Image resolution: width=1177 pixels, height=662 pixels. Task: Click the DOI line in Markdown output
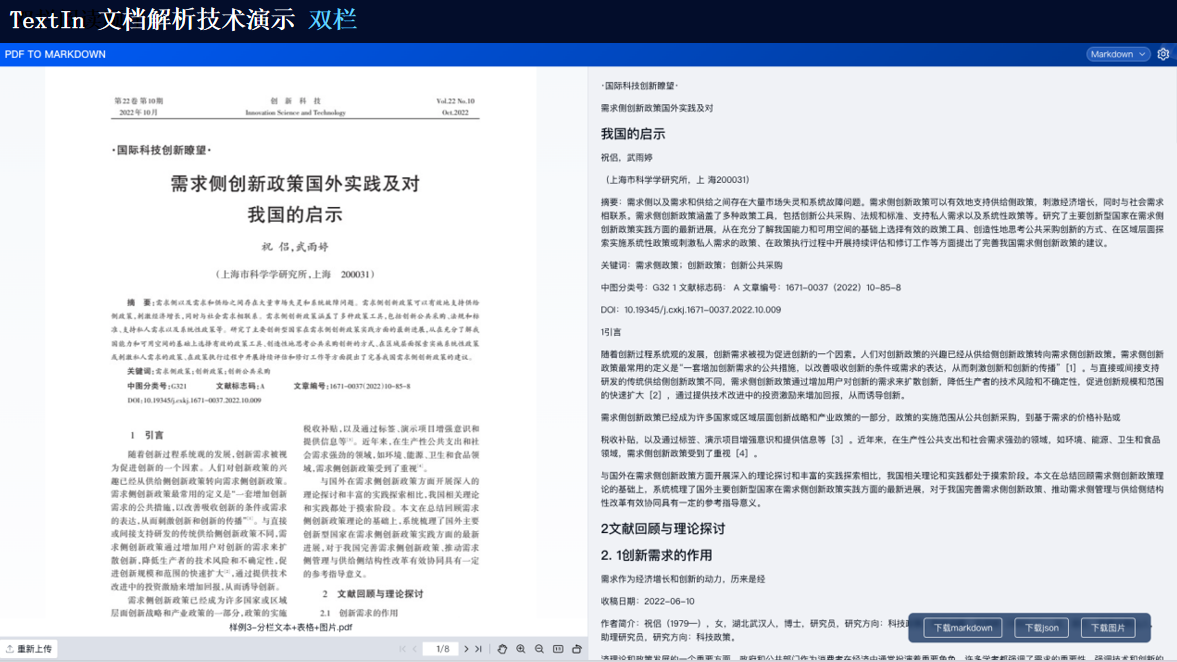coord(691,309)
